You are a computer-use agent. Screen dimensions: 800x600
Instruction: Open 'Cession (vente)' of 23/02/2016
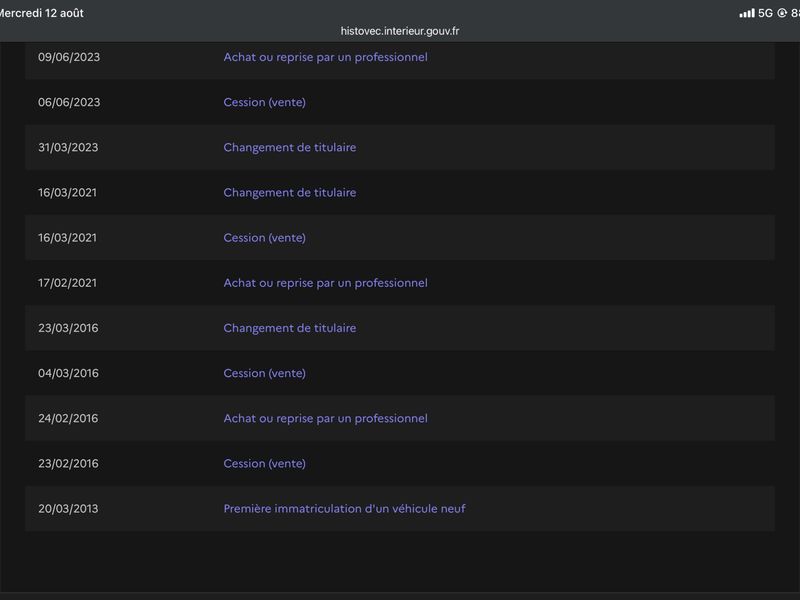pos(264,463)
